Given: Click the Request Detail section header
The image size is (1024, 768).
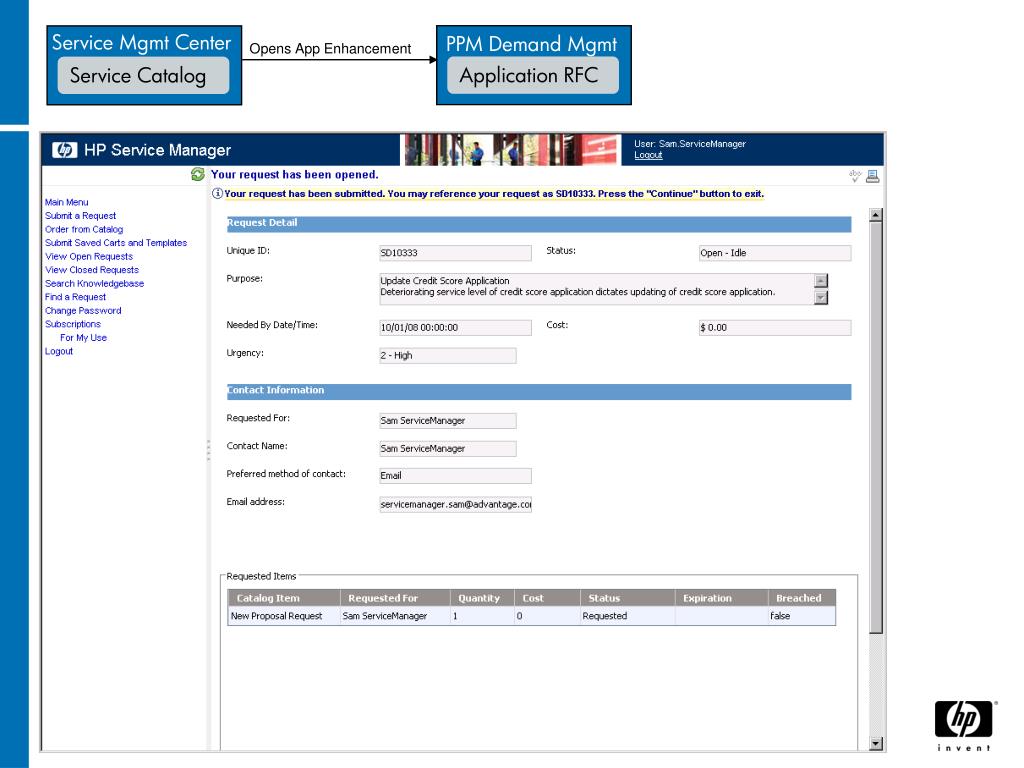Looking at the screenshot, I should pos(539,223).
